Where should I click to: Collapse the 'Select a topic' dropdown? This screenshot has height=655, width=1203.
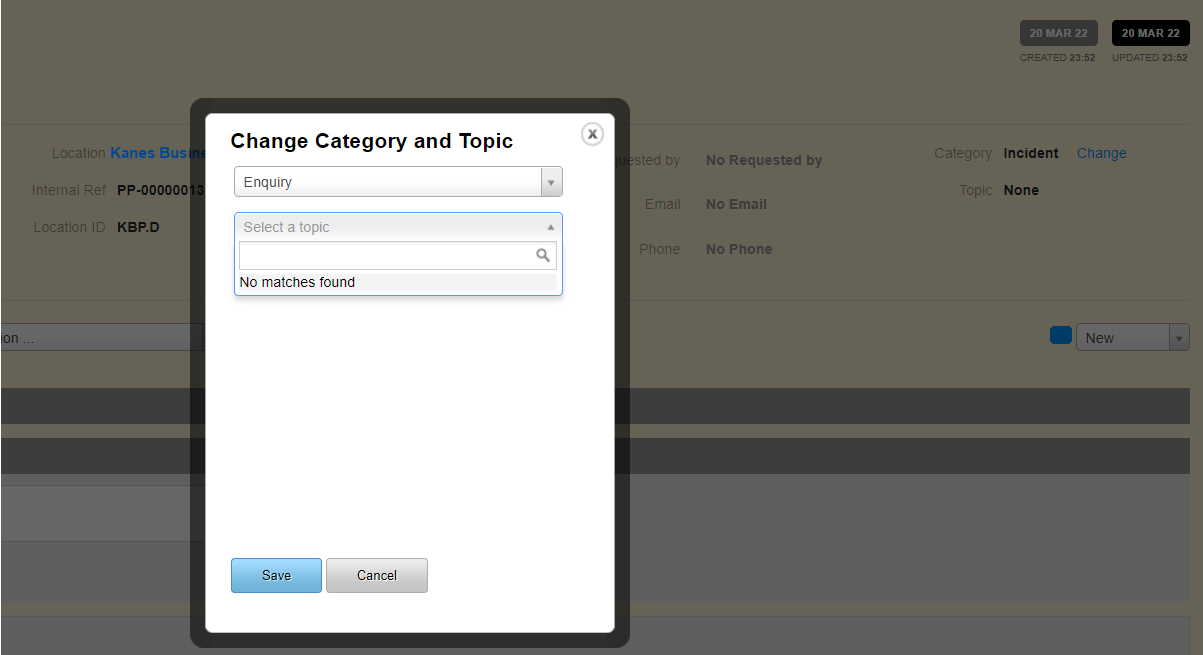coord(397,227)
